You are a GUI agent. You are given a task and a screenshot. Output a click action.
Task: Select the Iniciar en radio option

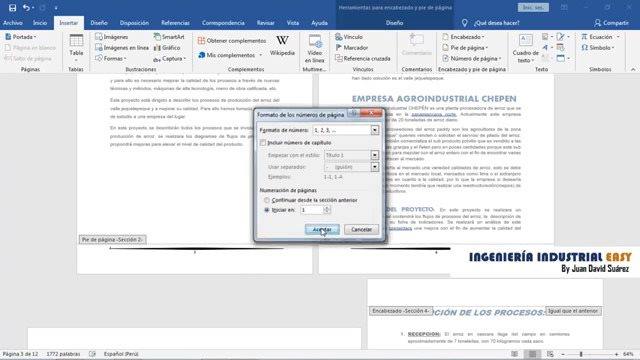click(267, 210)
